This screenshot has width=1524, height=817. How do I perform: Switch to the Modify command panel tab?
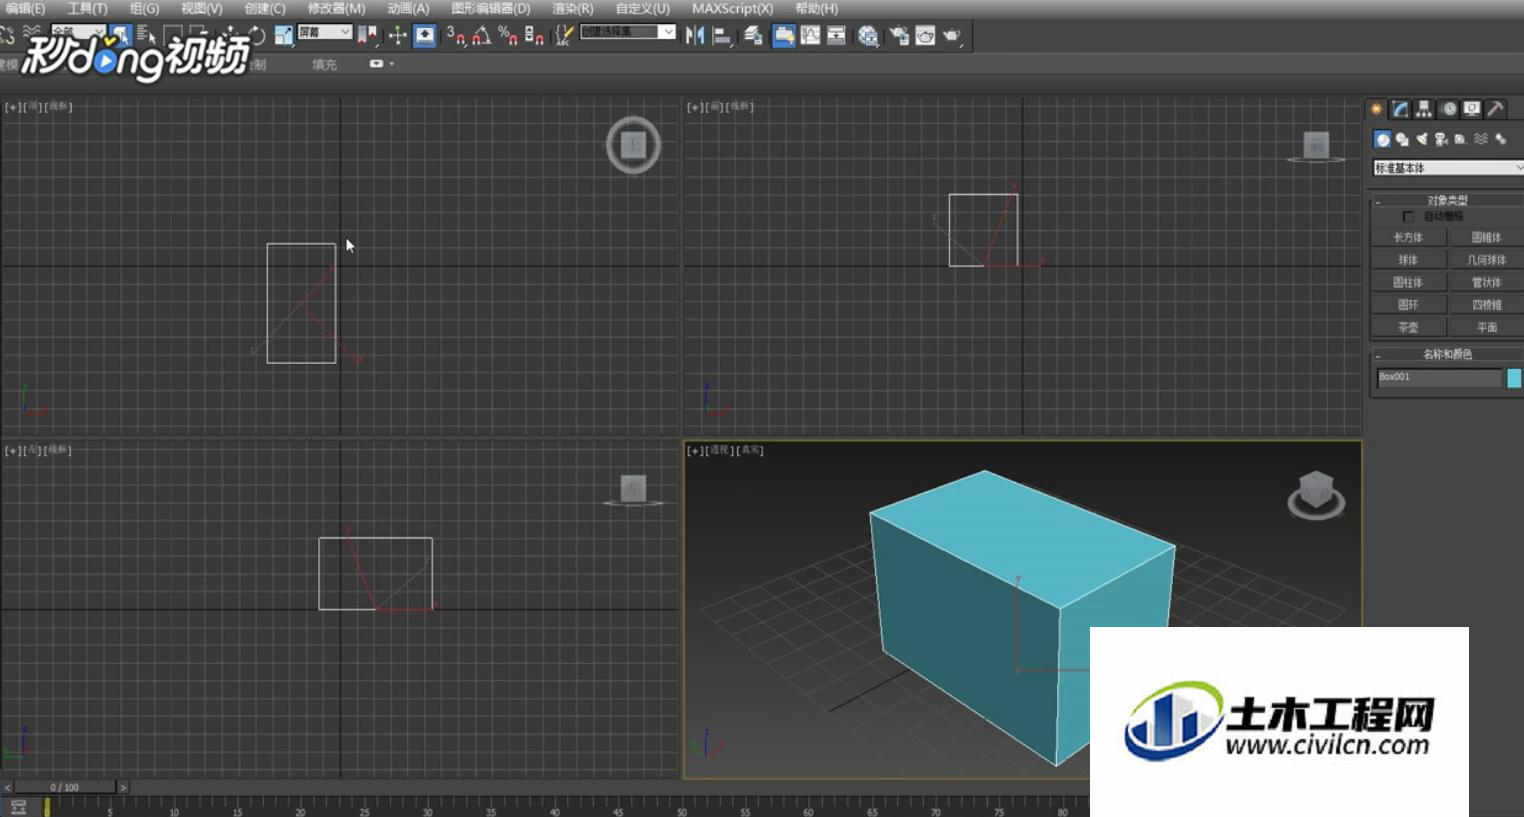(x=1400, y=109)
